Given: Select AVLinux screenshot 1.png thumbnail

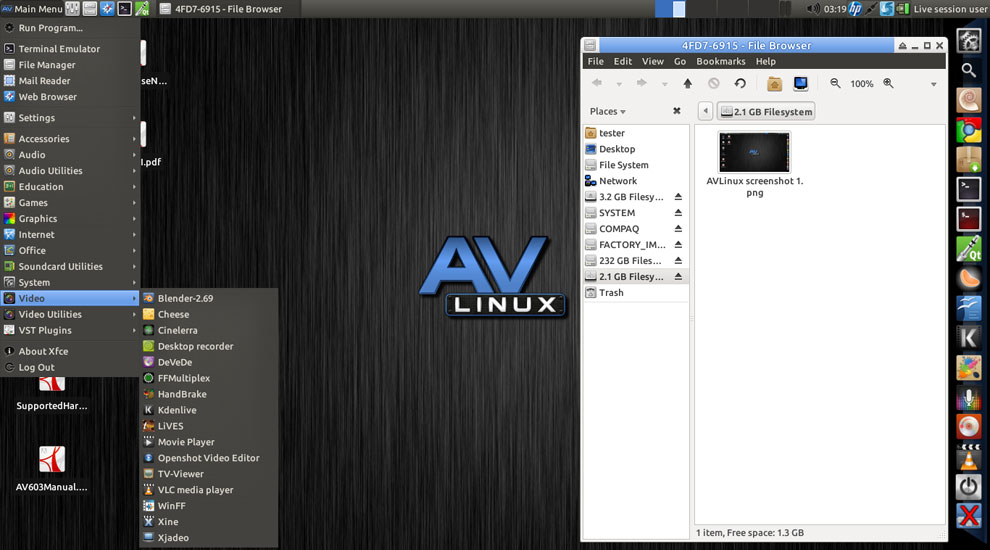Looking at the screenshot, I should click(x=754, y=152).
